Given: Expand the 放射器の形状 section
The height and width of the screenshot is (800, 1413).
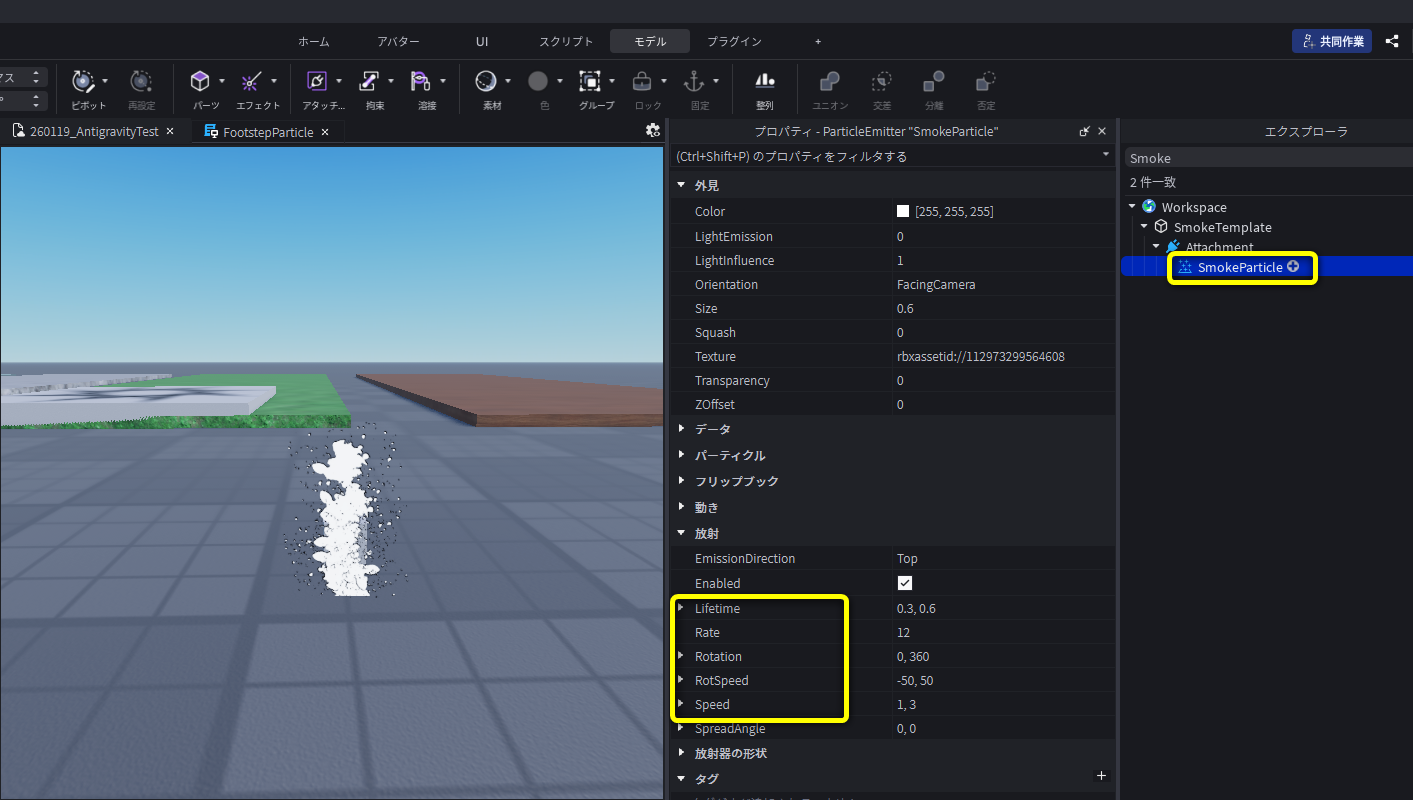Looking at the screenshot, I should (x=682, y=752).
